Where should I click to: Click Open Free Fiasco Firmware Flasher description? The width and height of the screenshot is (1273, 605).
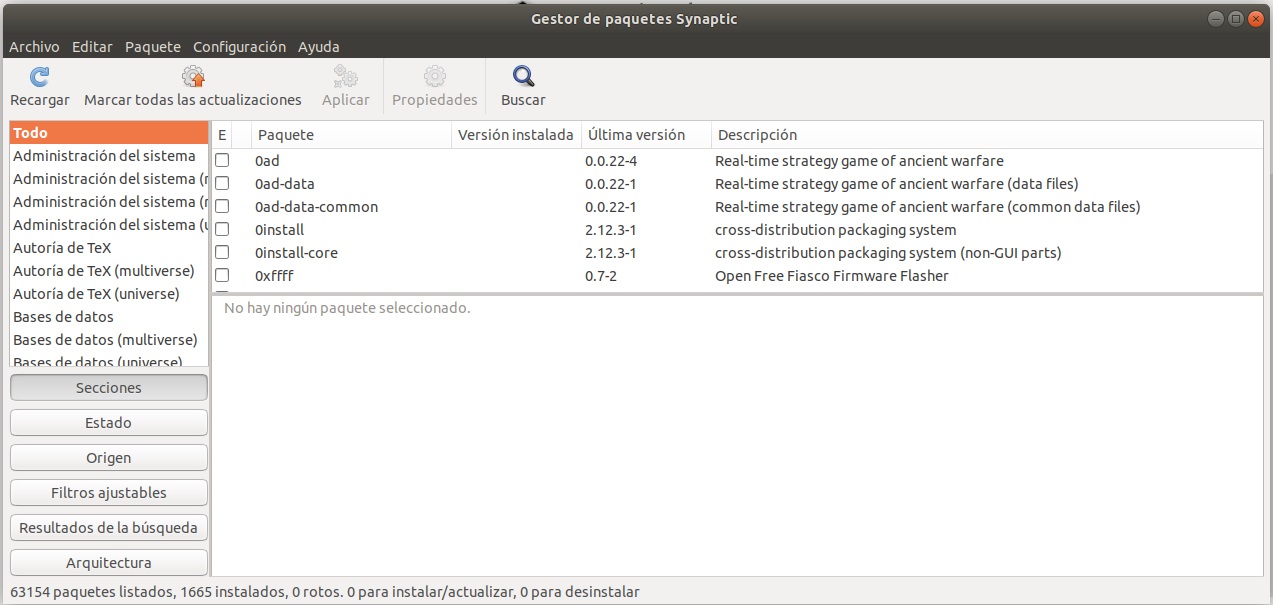coord(832,276)
